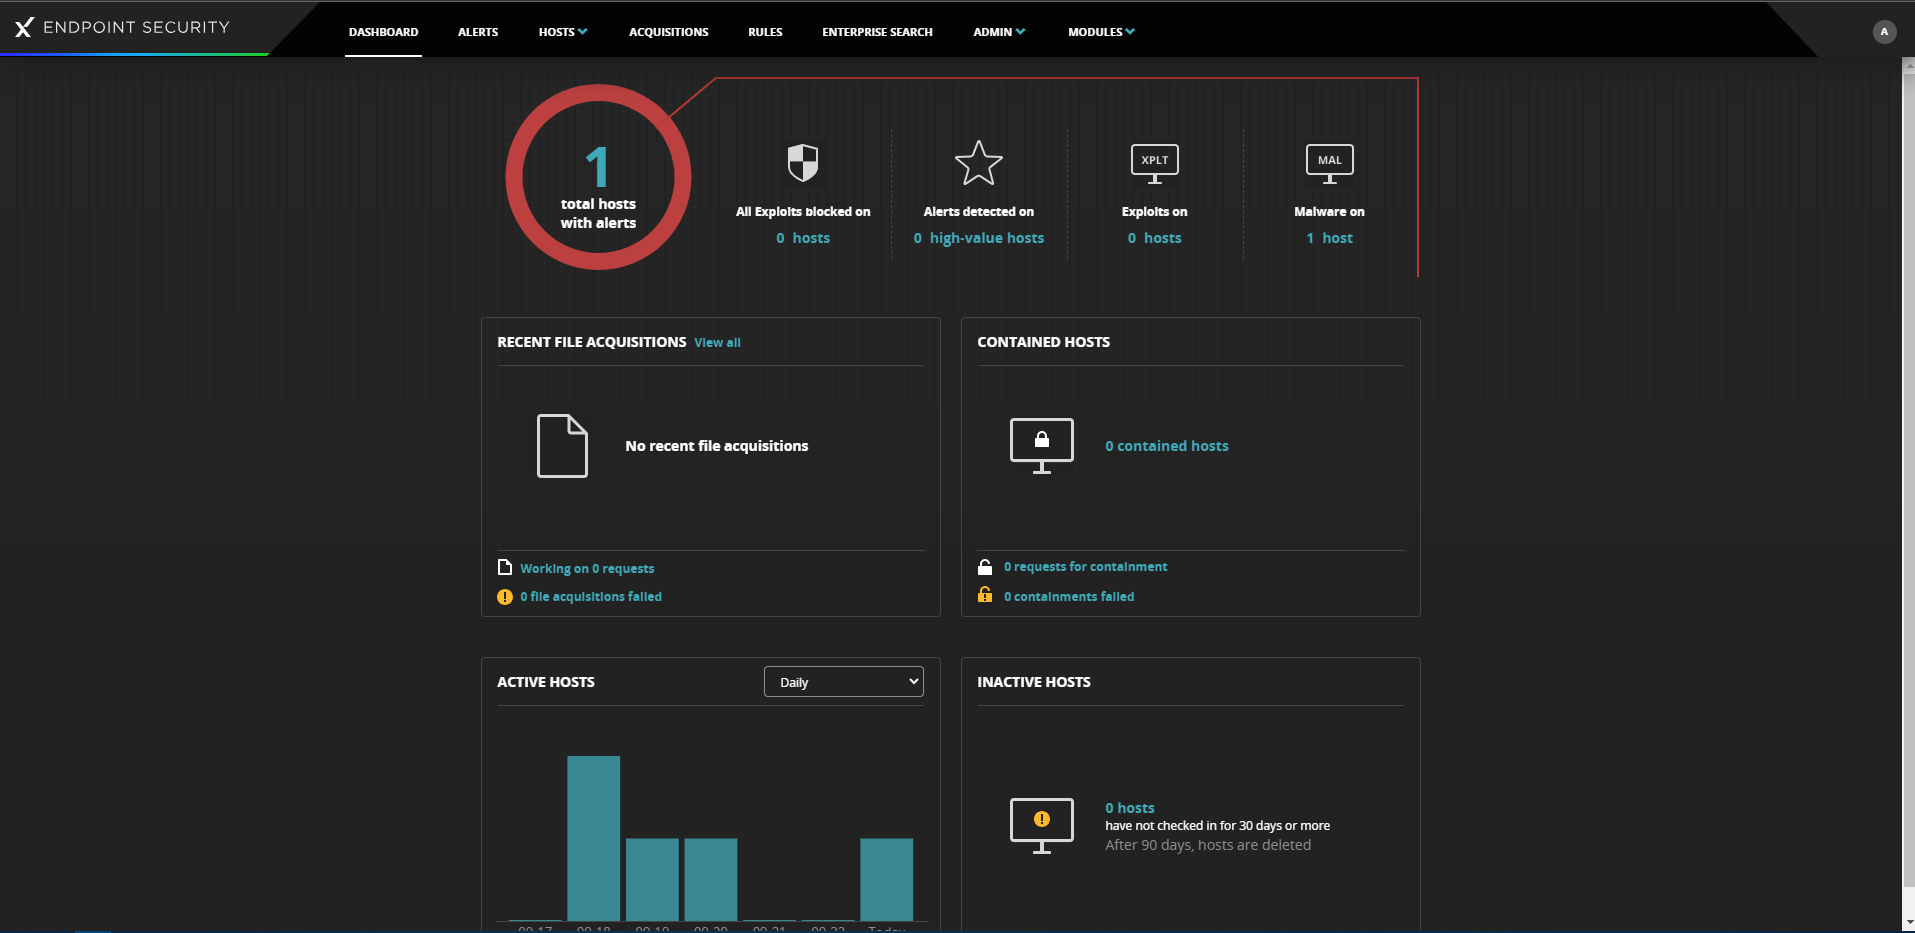Open the Daily interval dropdown
This screenshot has height=933, width=1915.
tap(843, 682)
